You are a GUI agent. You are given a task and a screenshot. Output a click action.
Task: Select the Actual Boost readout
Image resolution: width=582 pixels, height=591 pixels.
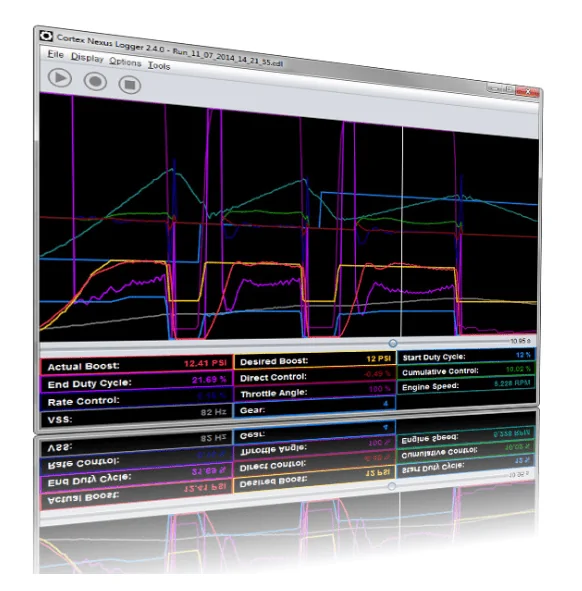(x=136, y=365)
